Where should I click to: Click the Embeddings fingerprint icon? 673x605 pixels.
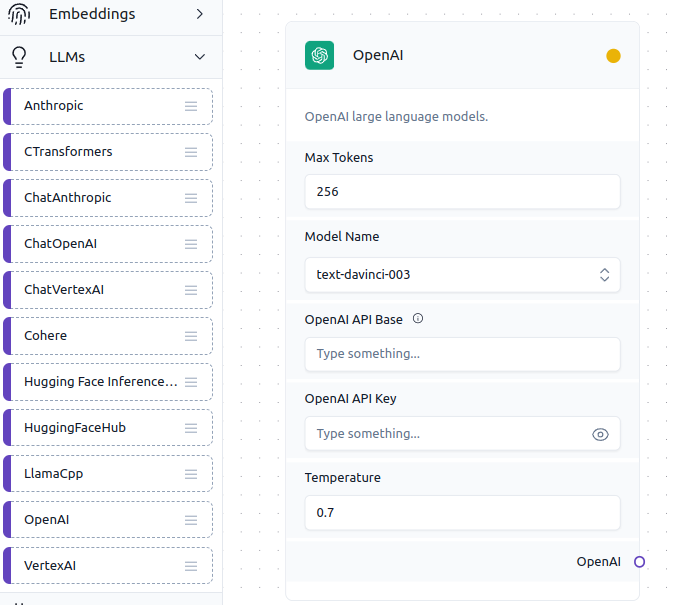[19, 15]
